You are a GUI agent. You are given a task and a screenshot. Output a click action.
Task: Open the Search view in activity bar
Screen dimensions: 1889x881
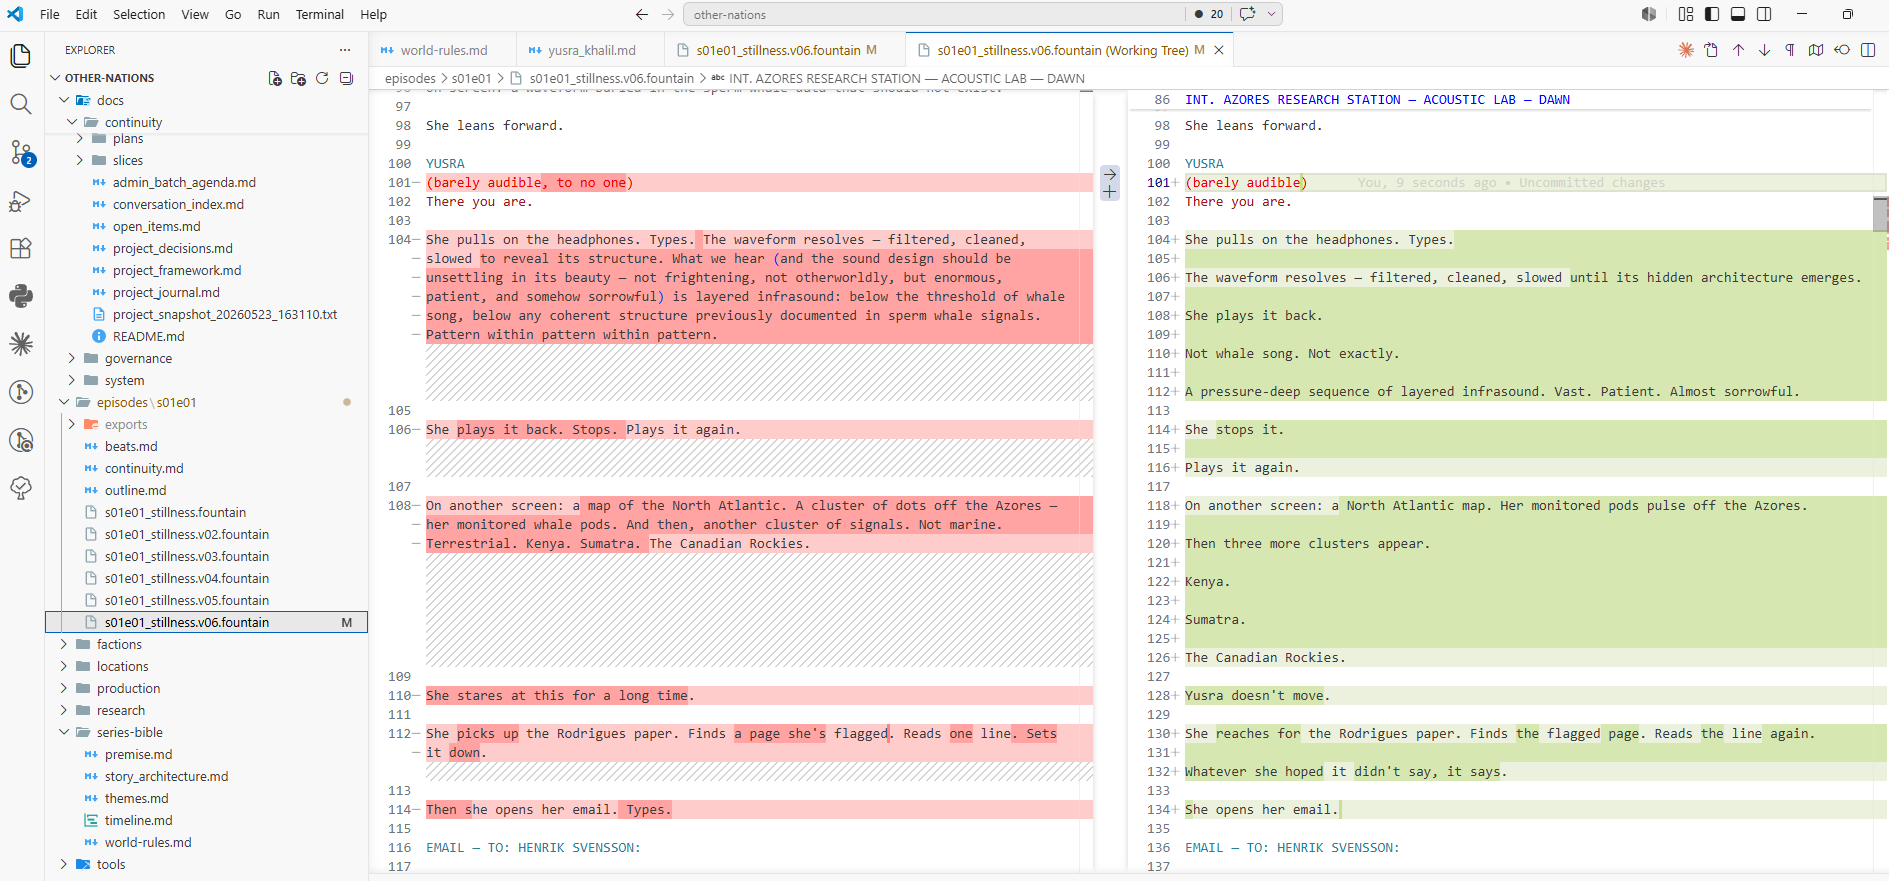20,104
